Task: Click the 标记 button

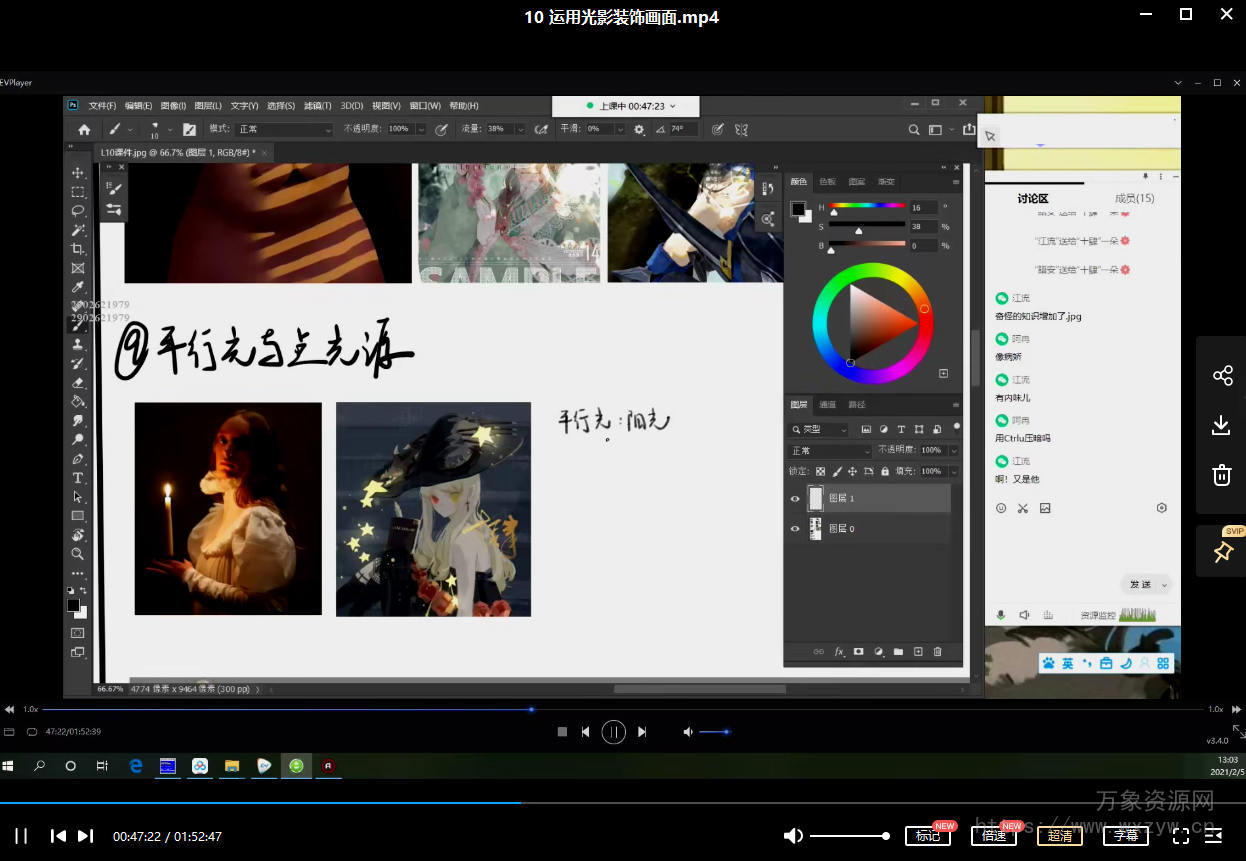Action: [x=927, y=836]
